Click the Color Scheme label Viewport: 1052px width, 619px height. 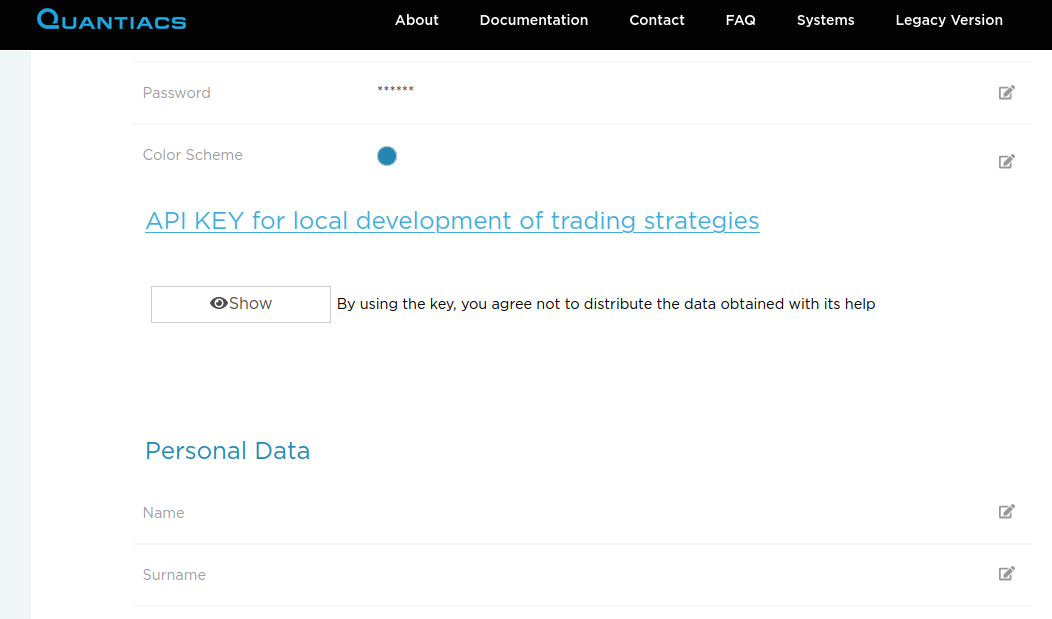193,155
